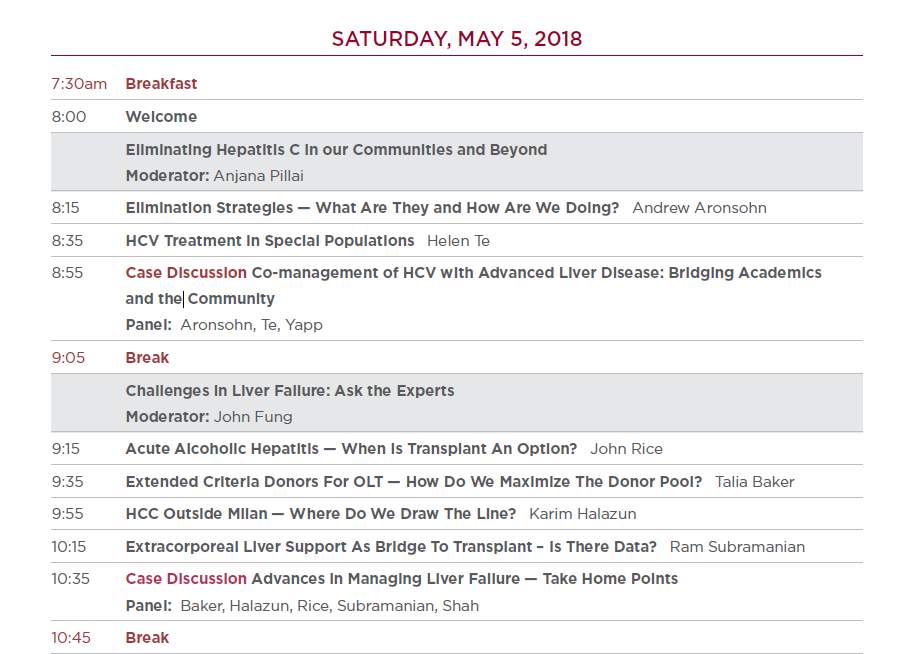Click the panel list Aronsohn, Te, Yapp
Viewport: 911px width, 654px height.
click(x=251, y=325)
